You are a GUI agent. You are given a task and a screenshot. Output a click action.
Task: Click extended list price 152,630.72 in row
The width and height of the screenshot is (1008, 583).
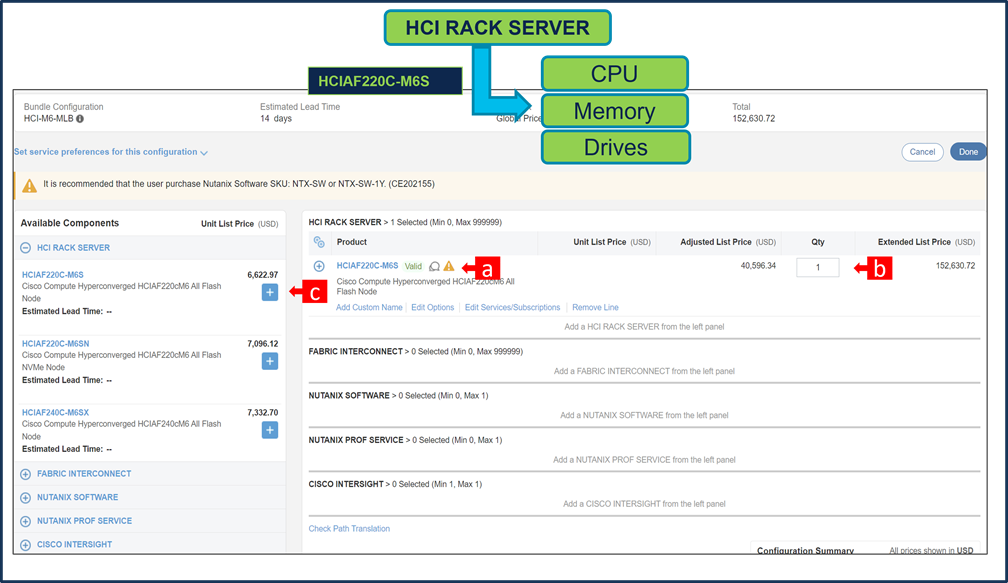955,265
